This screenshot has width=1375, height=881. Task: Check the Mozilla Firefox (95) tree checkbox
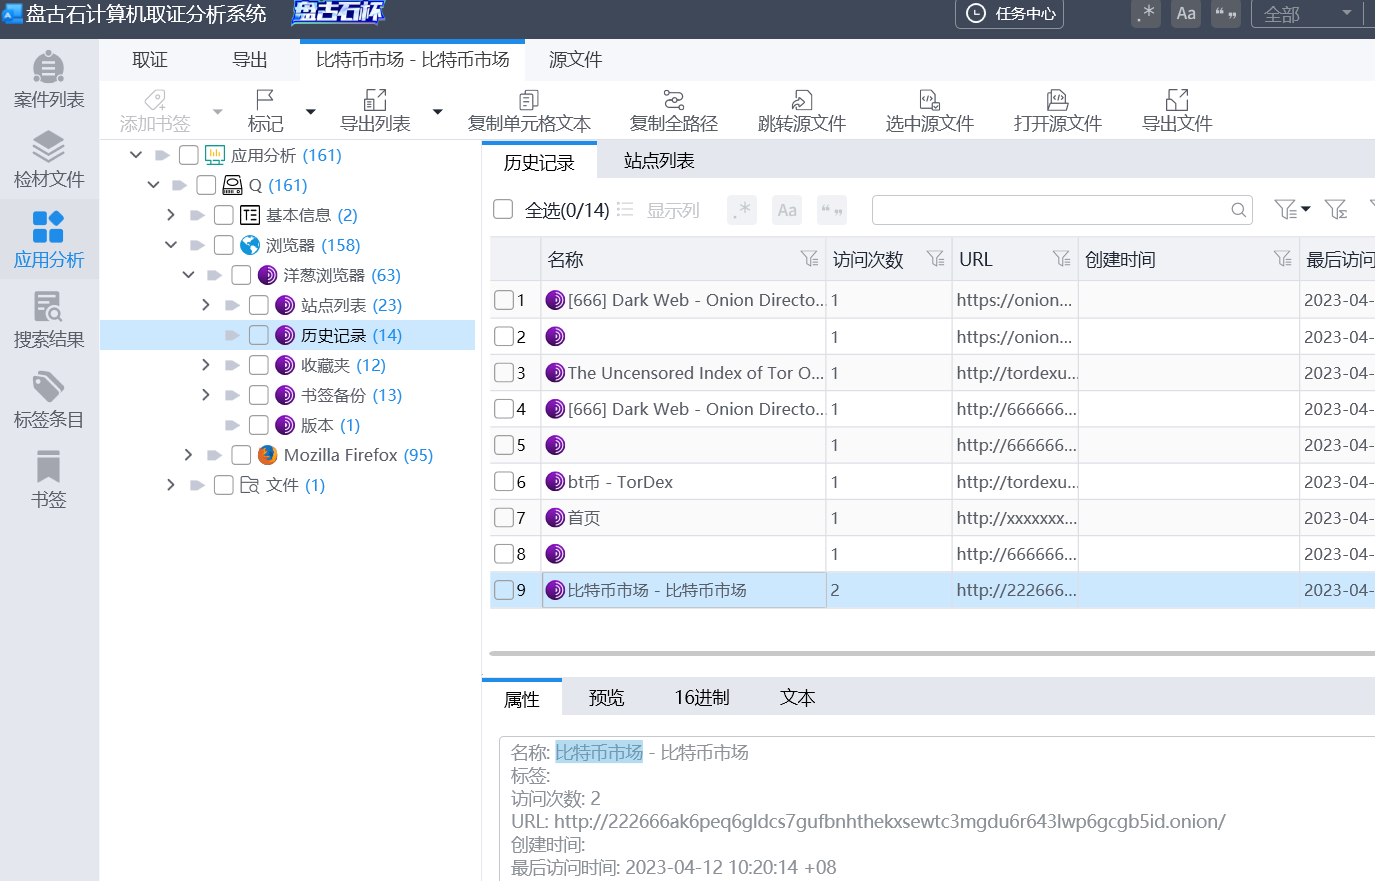click(x=241, y=455)
